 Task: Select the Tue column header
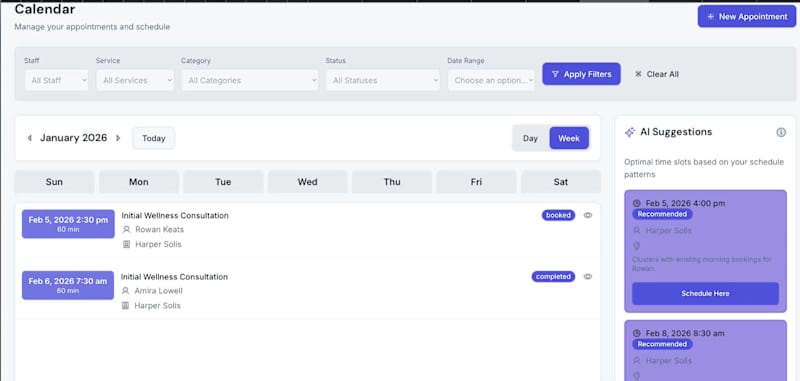(223, 182)
